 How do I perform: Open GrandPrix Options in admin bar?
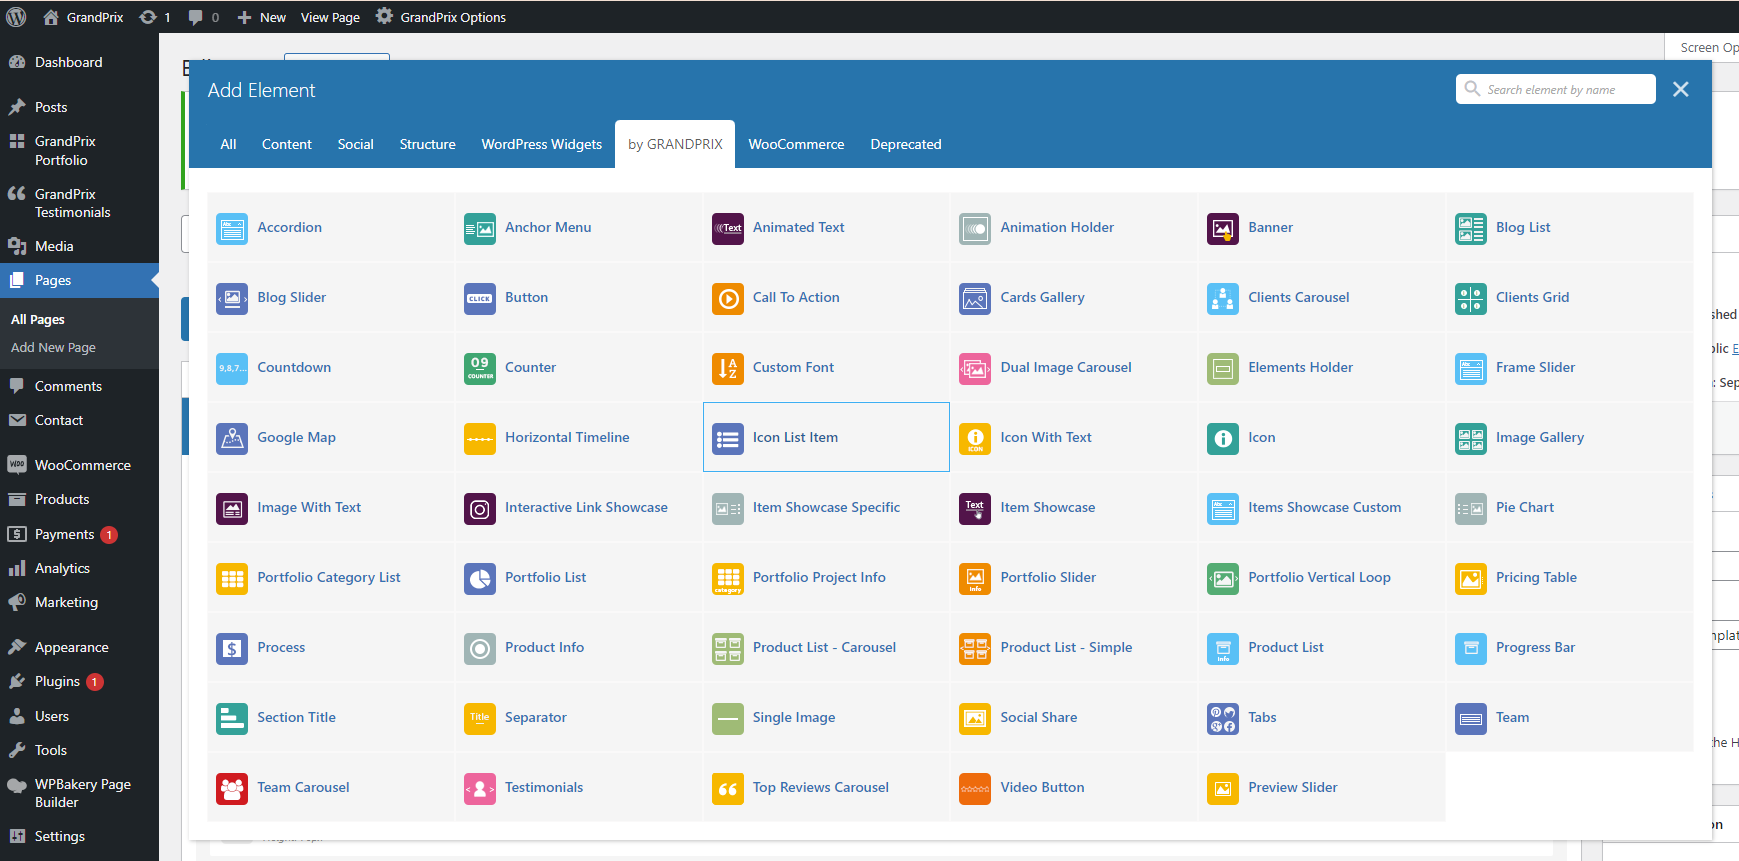[x=441, y=17]
